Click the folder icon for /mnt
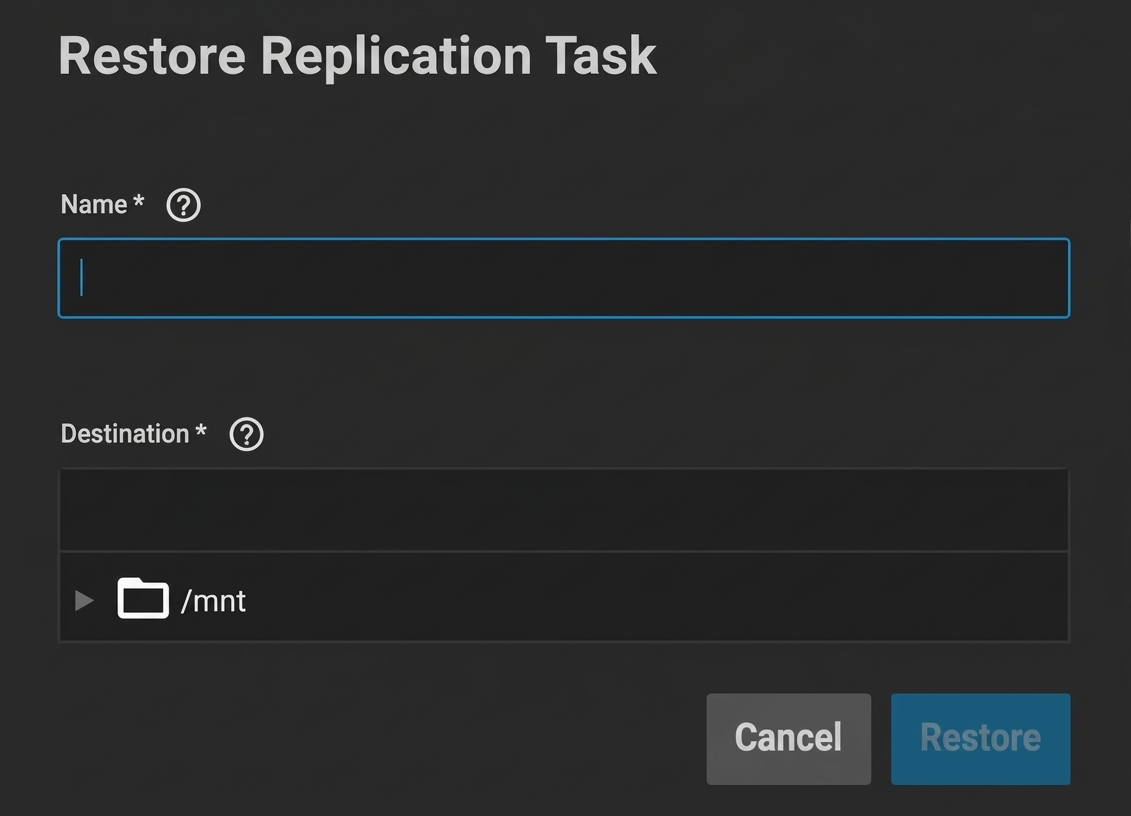1131x816 pixels. (143, 598)
